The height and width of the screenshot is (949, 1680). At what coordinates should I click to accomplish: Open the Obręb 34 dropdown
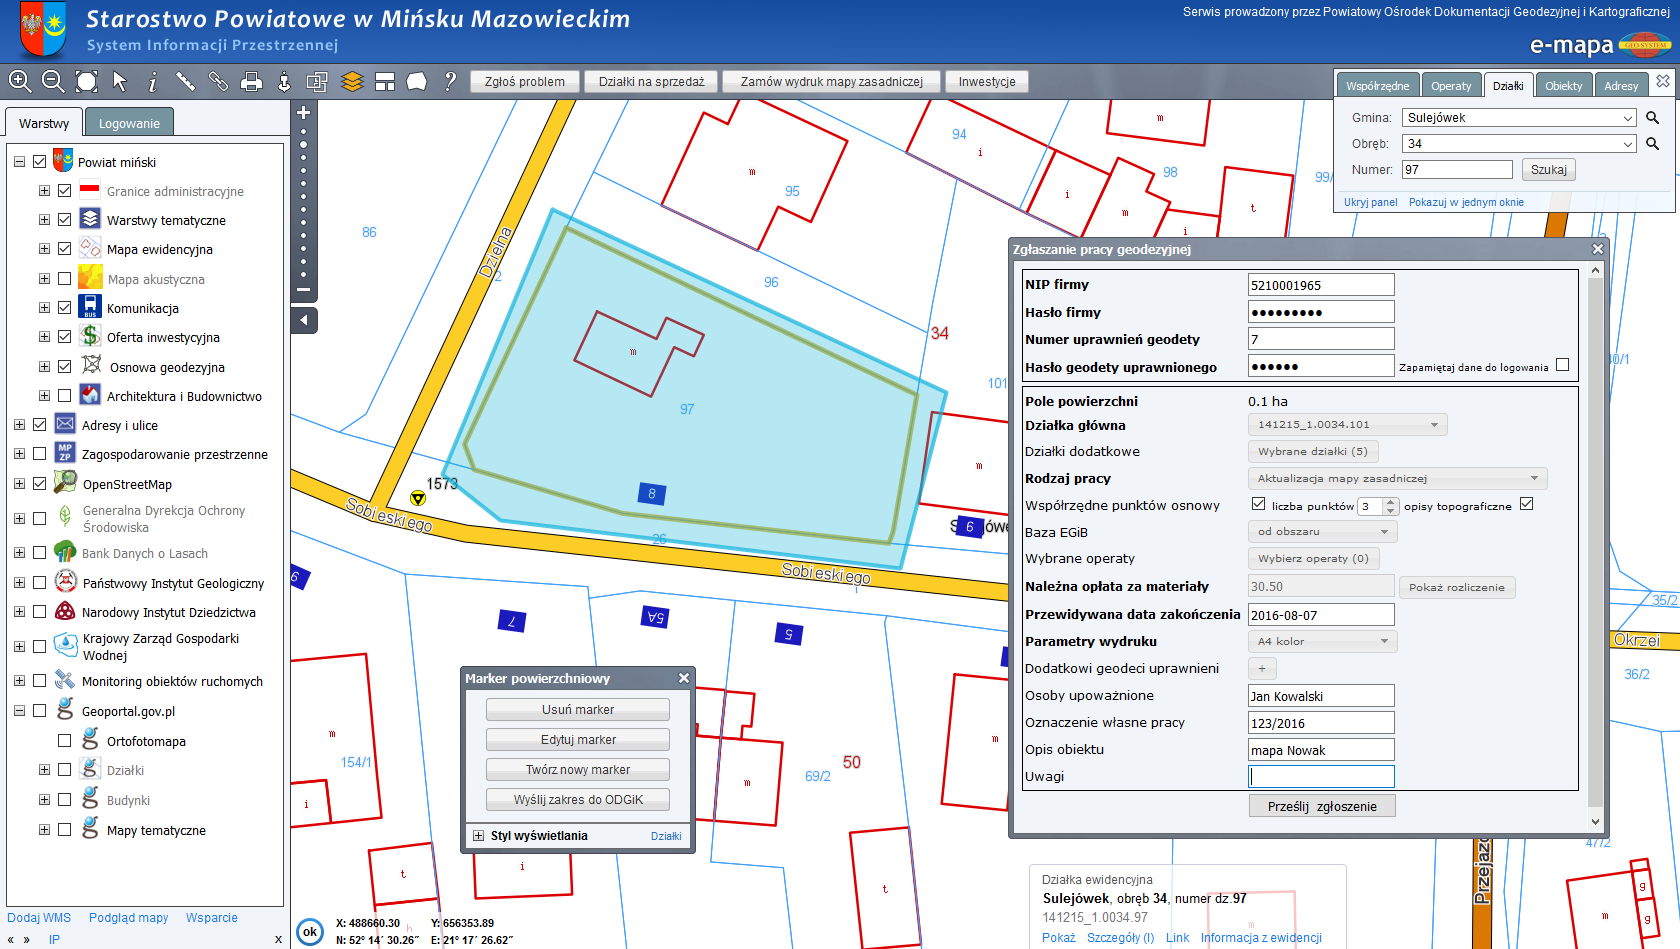(1519, 144)
